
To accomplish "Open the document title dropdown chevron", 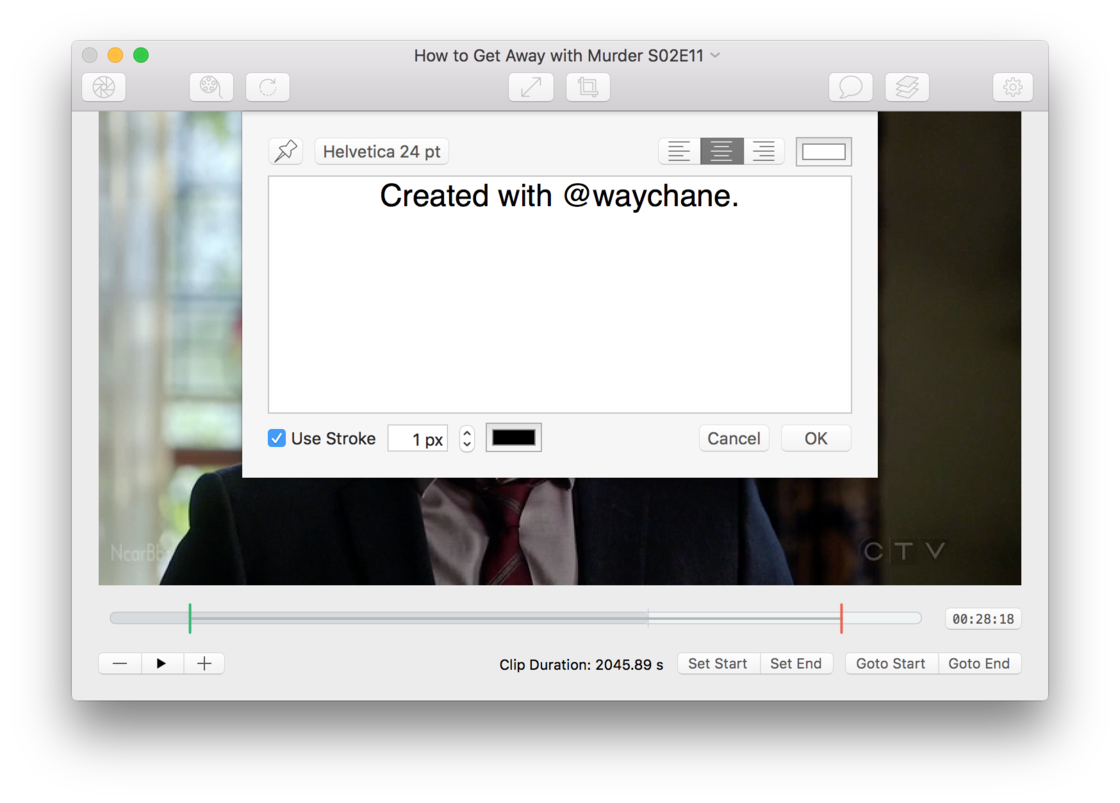I will (716, 55).
